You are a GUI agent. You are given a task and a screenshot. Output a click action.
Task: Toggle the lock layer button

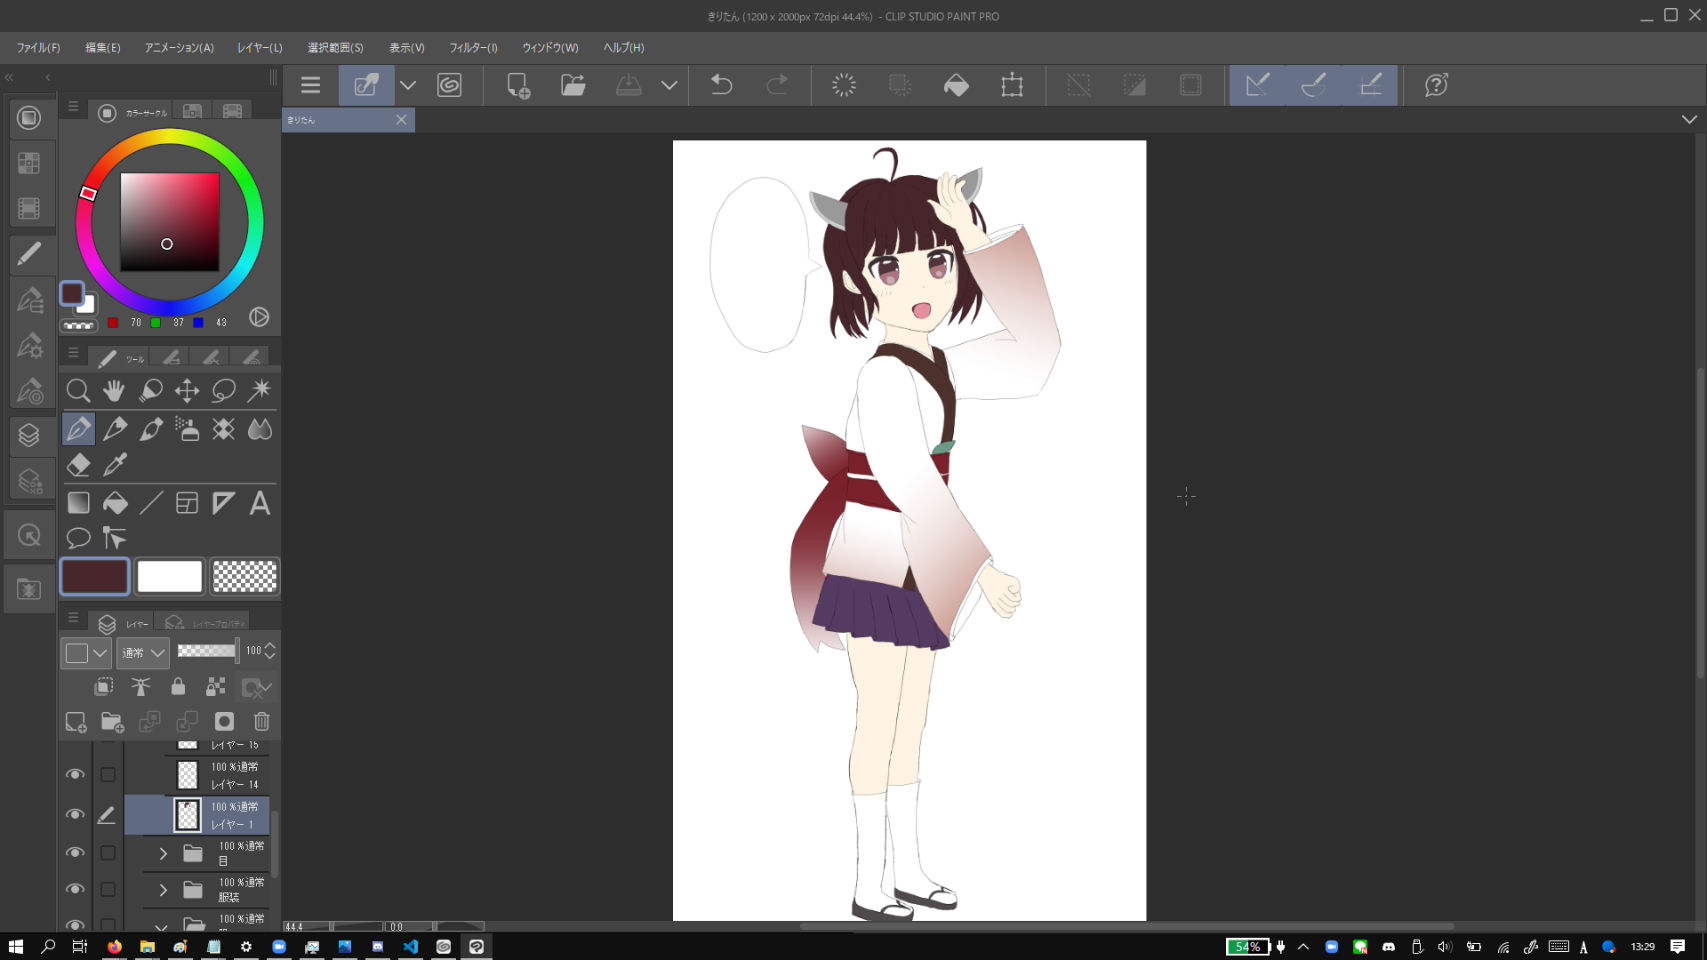178,687
